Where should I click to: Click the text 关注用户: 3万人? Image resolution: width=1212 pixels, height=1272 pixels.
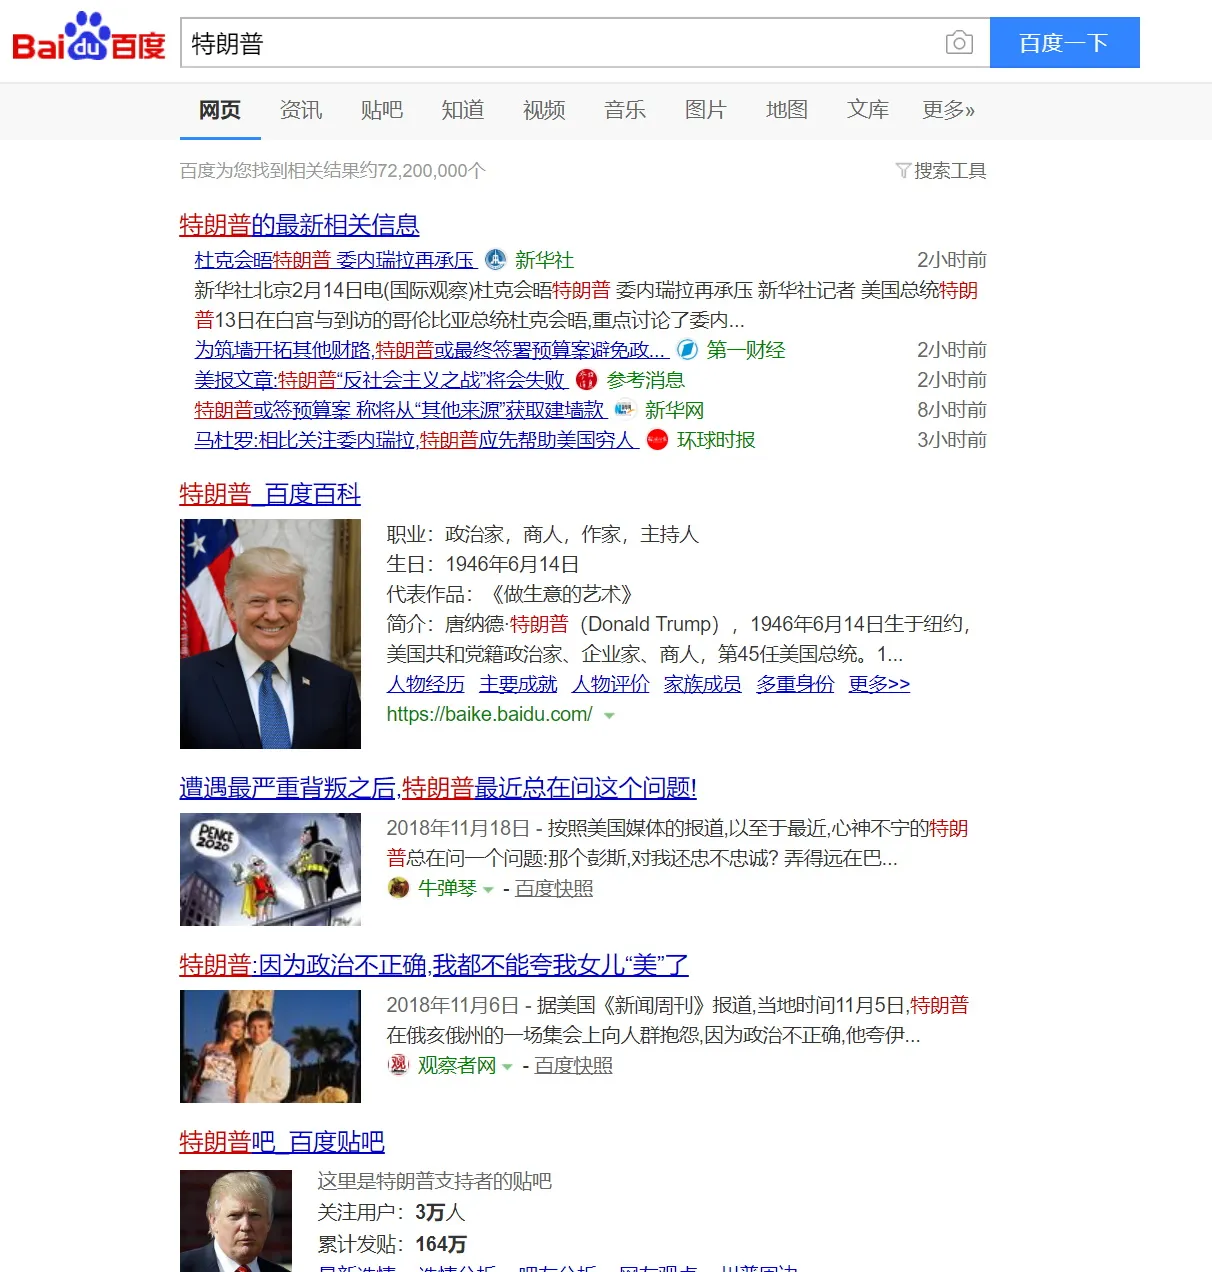[391, 1212]
